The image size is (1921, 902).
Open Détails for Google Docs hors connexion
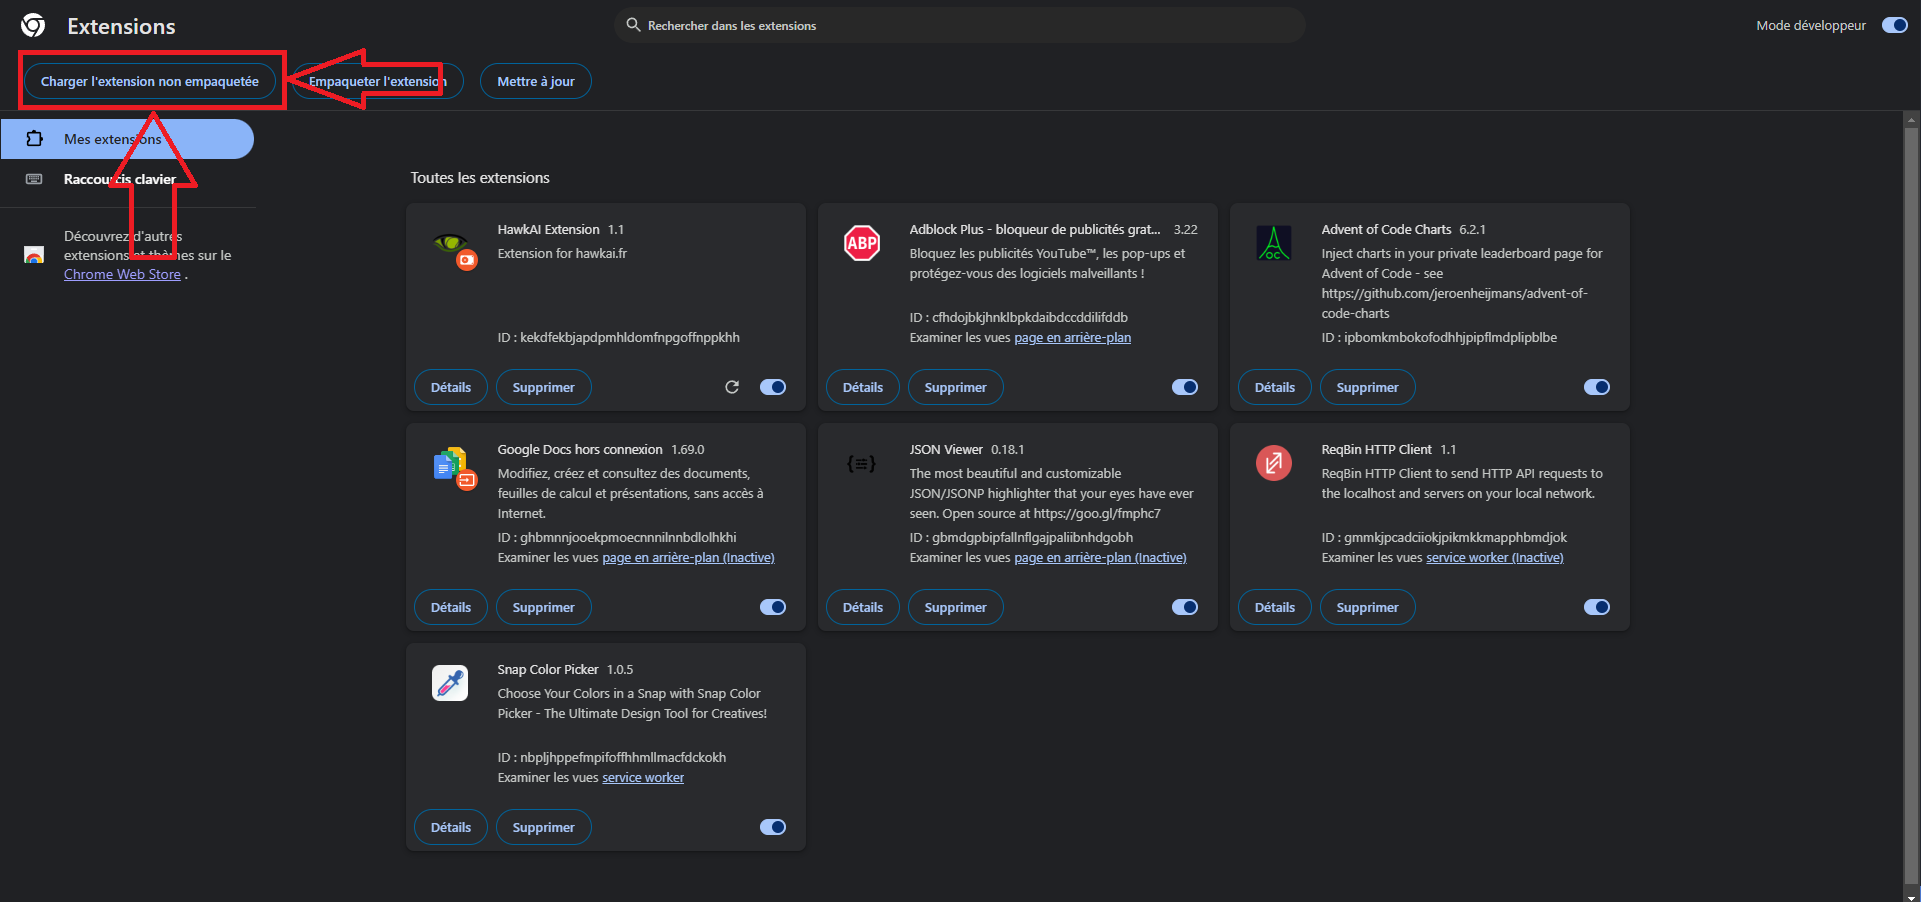point(451,607)
